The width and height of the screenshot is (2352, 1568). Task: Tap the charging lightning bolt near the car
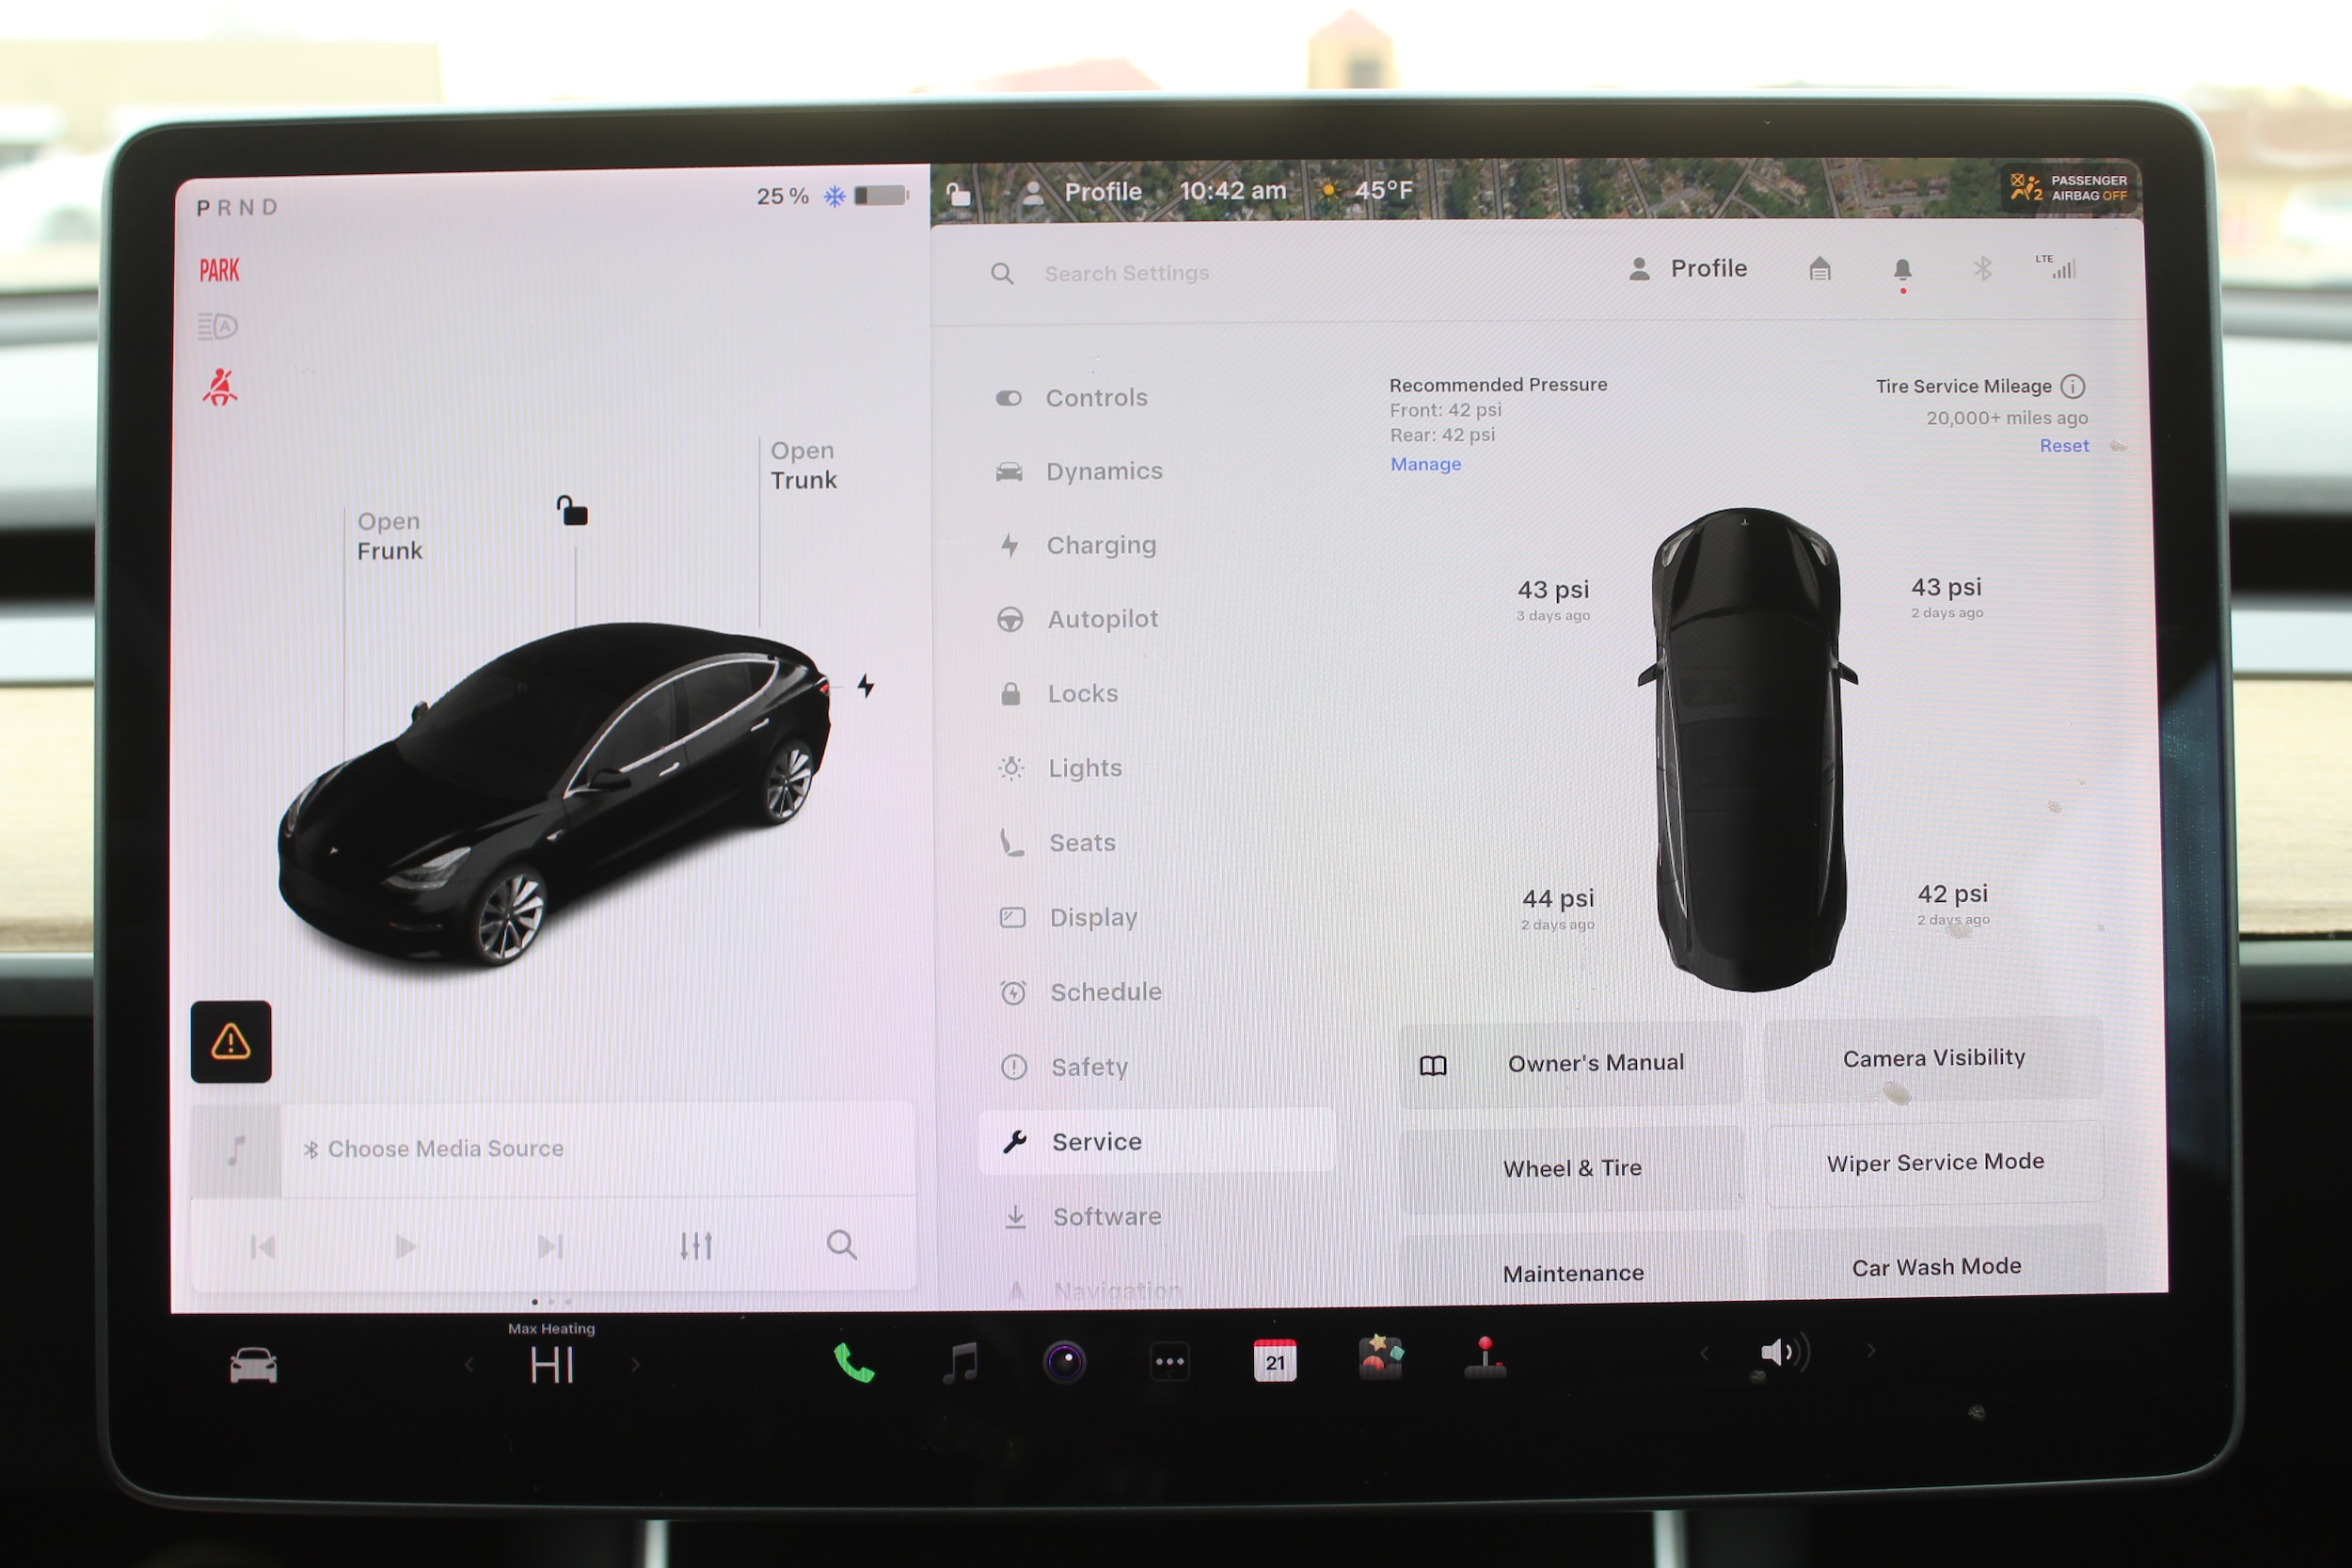pyautogui.click(x=866, y=686)
